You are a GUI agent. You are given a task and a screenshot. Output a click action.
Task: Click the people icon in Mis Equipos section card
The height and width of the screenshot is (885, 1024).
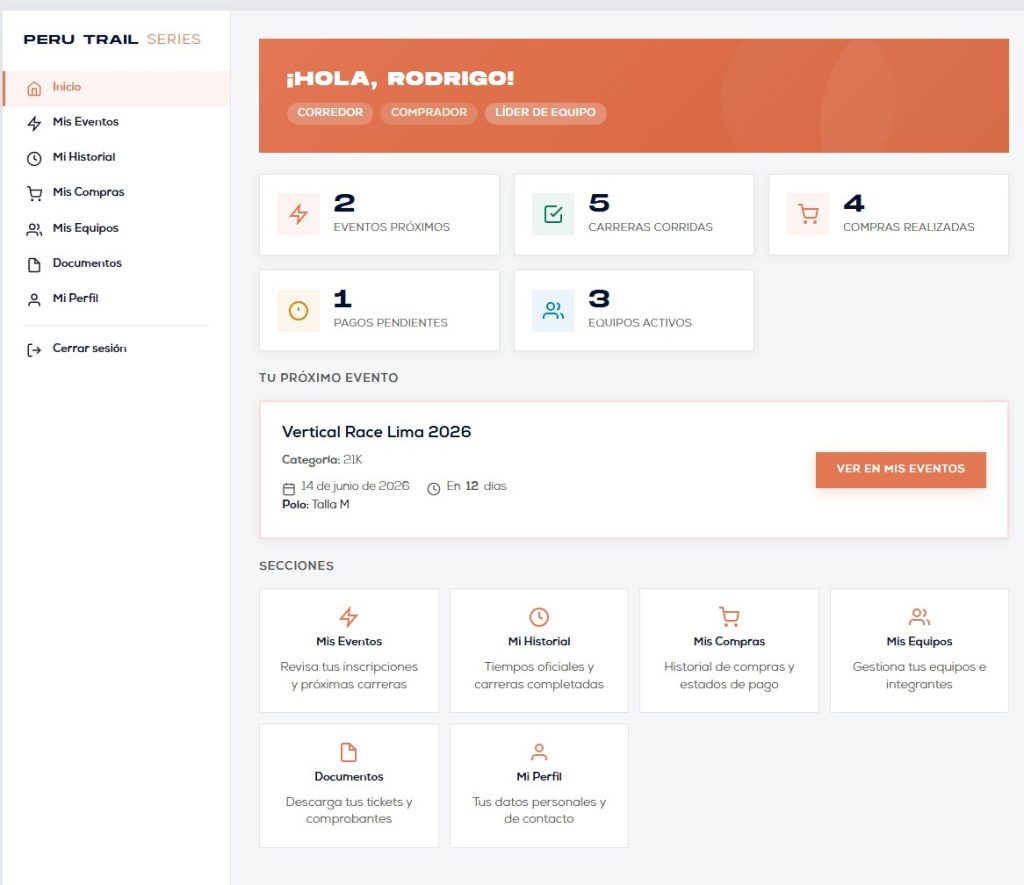point(919,617)
